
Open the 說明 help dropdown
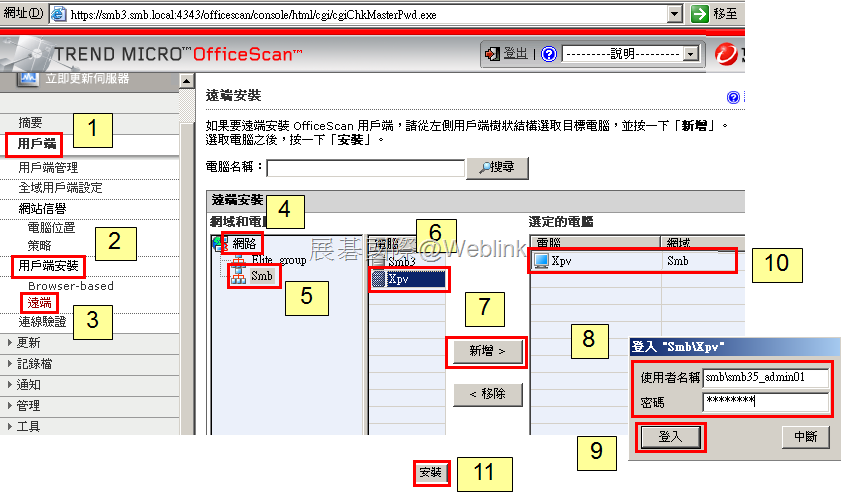click(630, 54)
